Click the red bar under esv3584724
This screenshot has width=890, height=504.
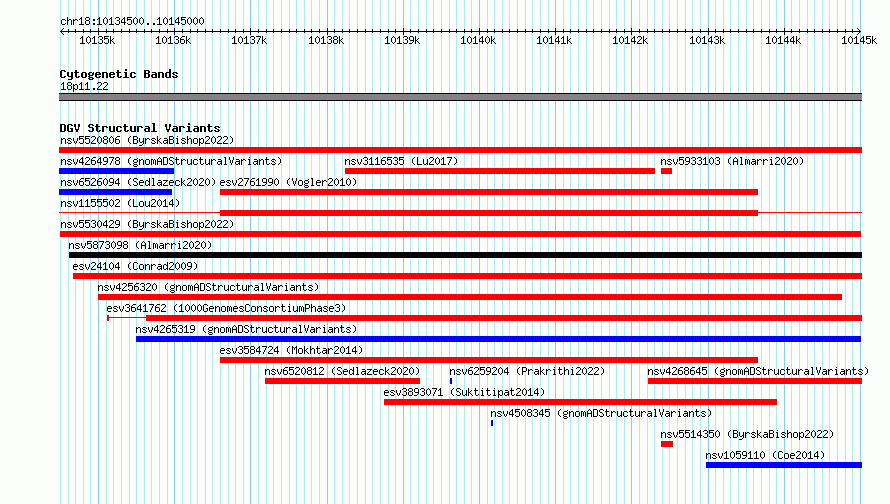(x=489, y=360)
